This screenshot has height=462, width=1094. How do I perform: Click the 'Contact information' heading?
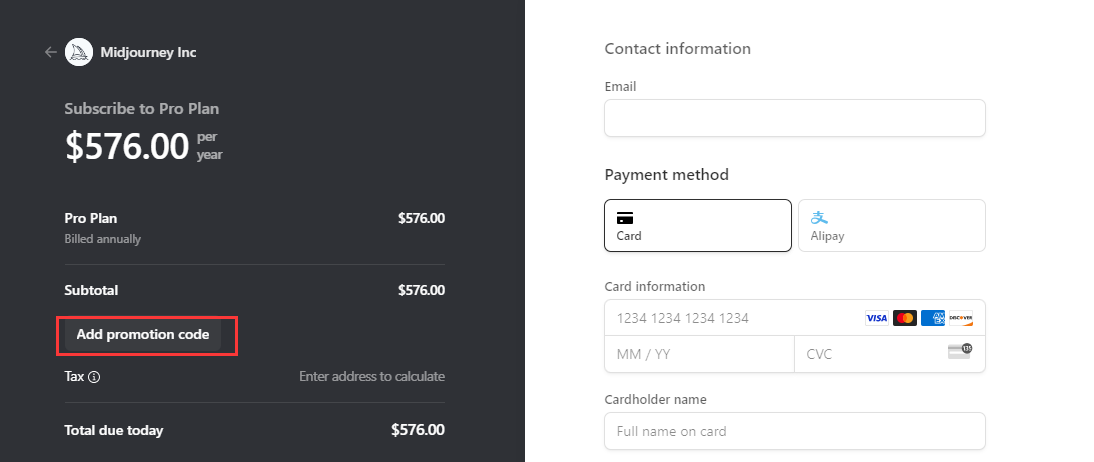coord(677,49)
